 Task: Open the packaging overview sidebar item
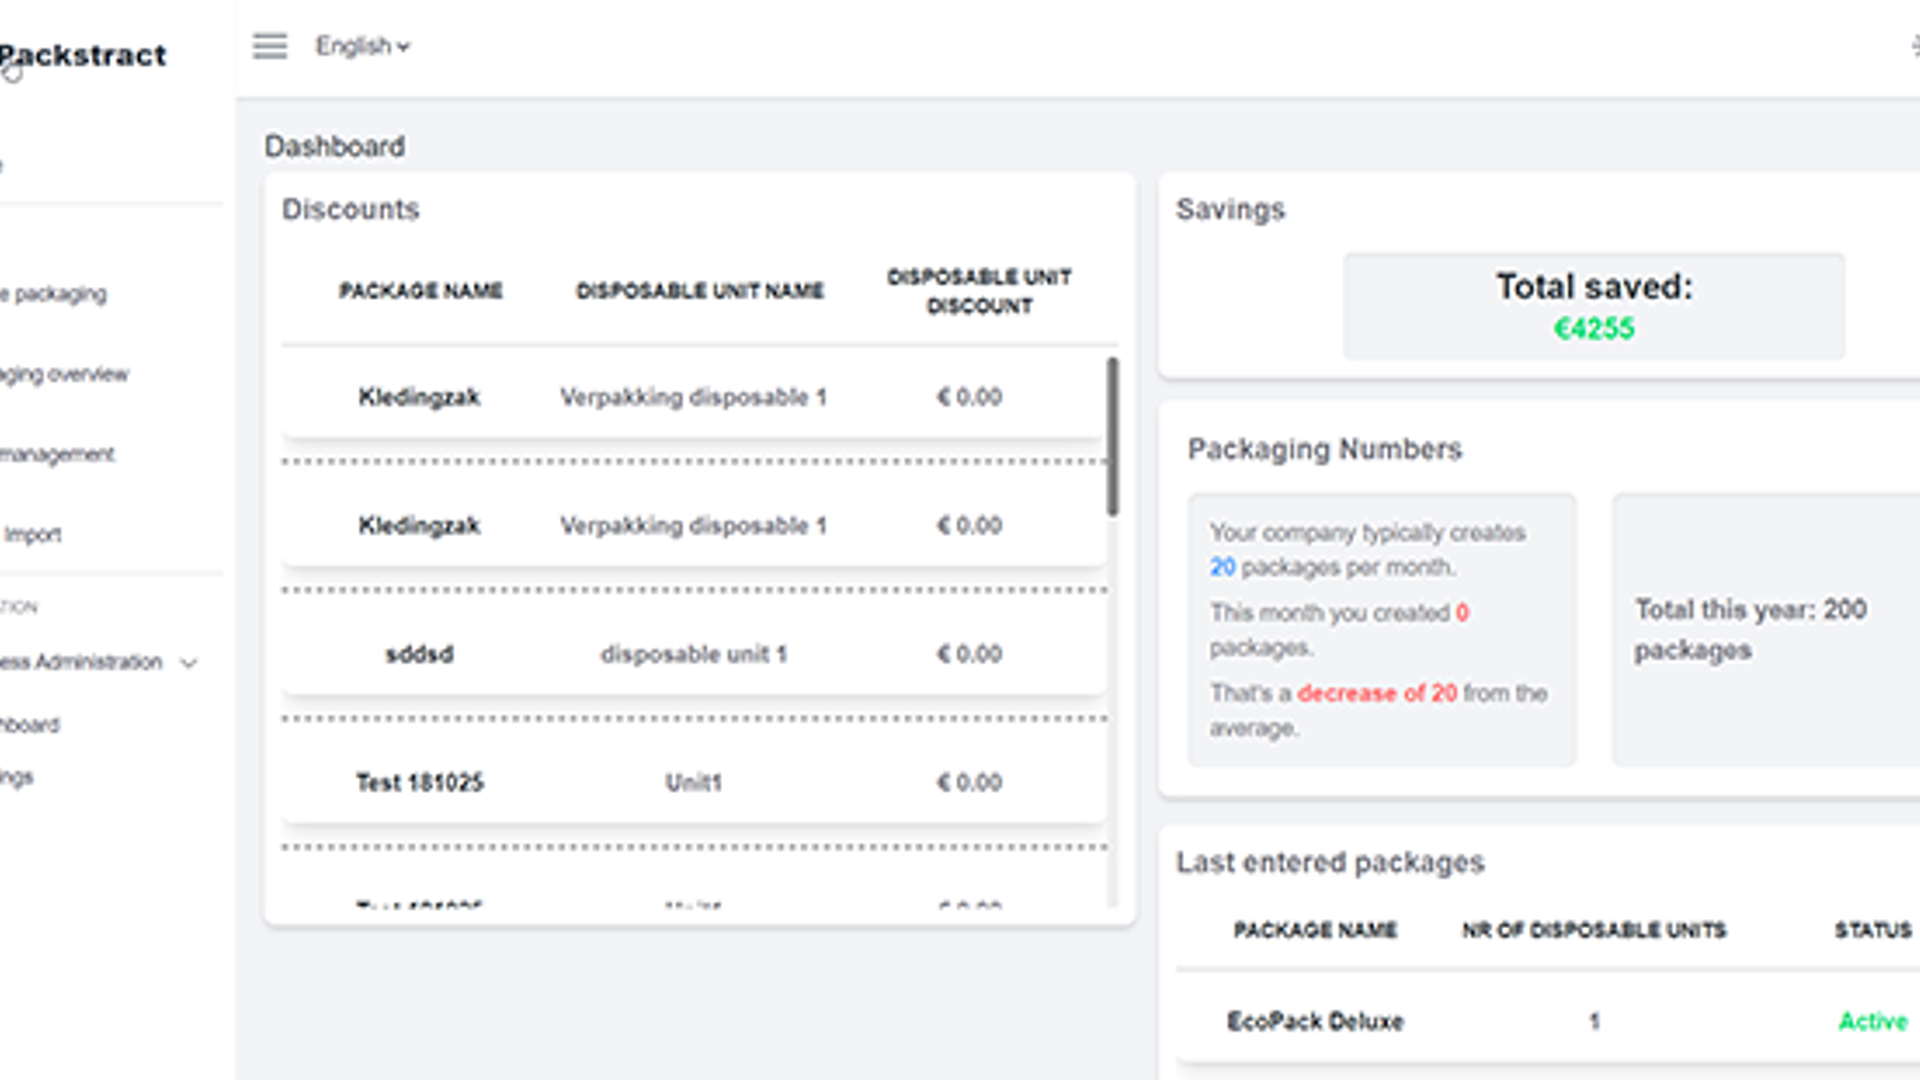[64, 374]
